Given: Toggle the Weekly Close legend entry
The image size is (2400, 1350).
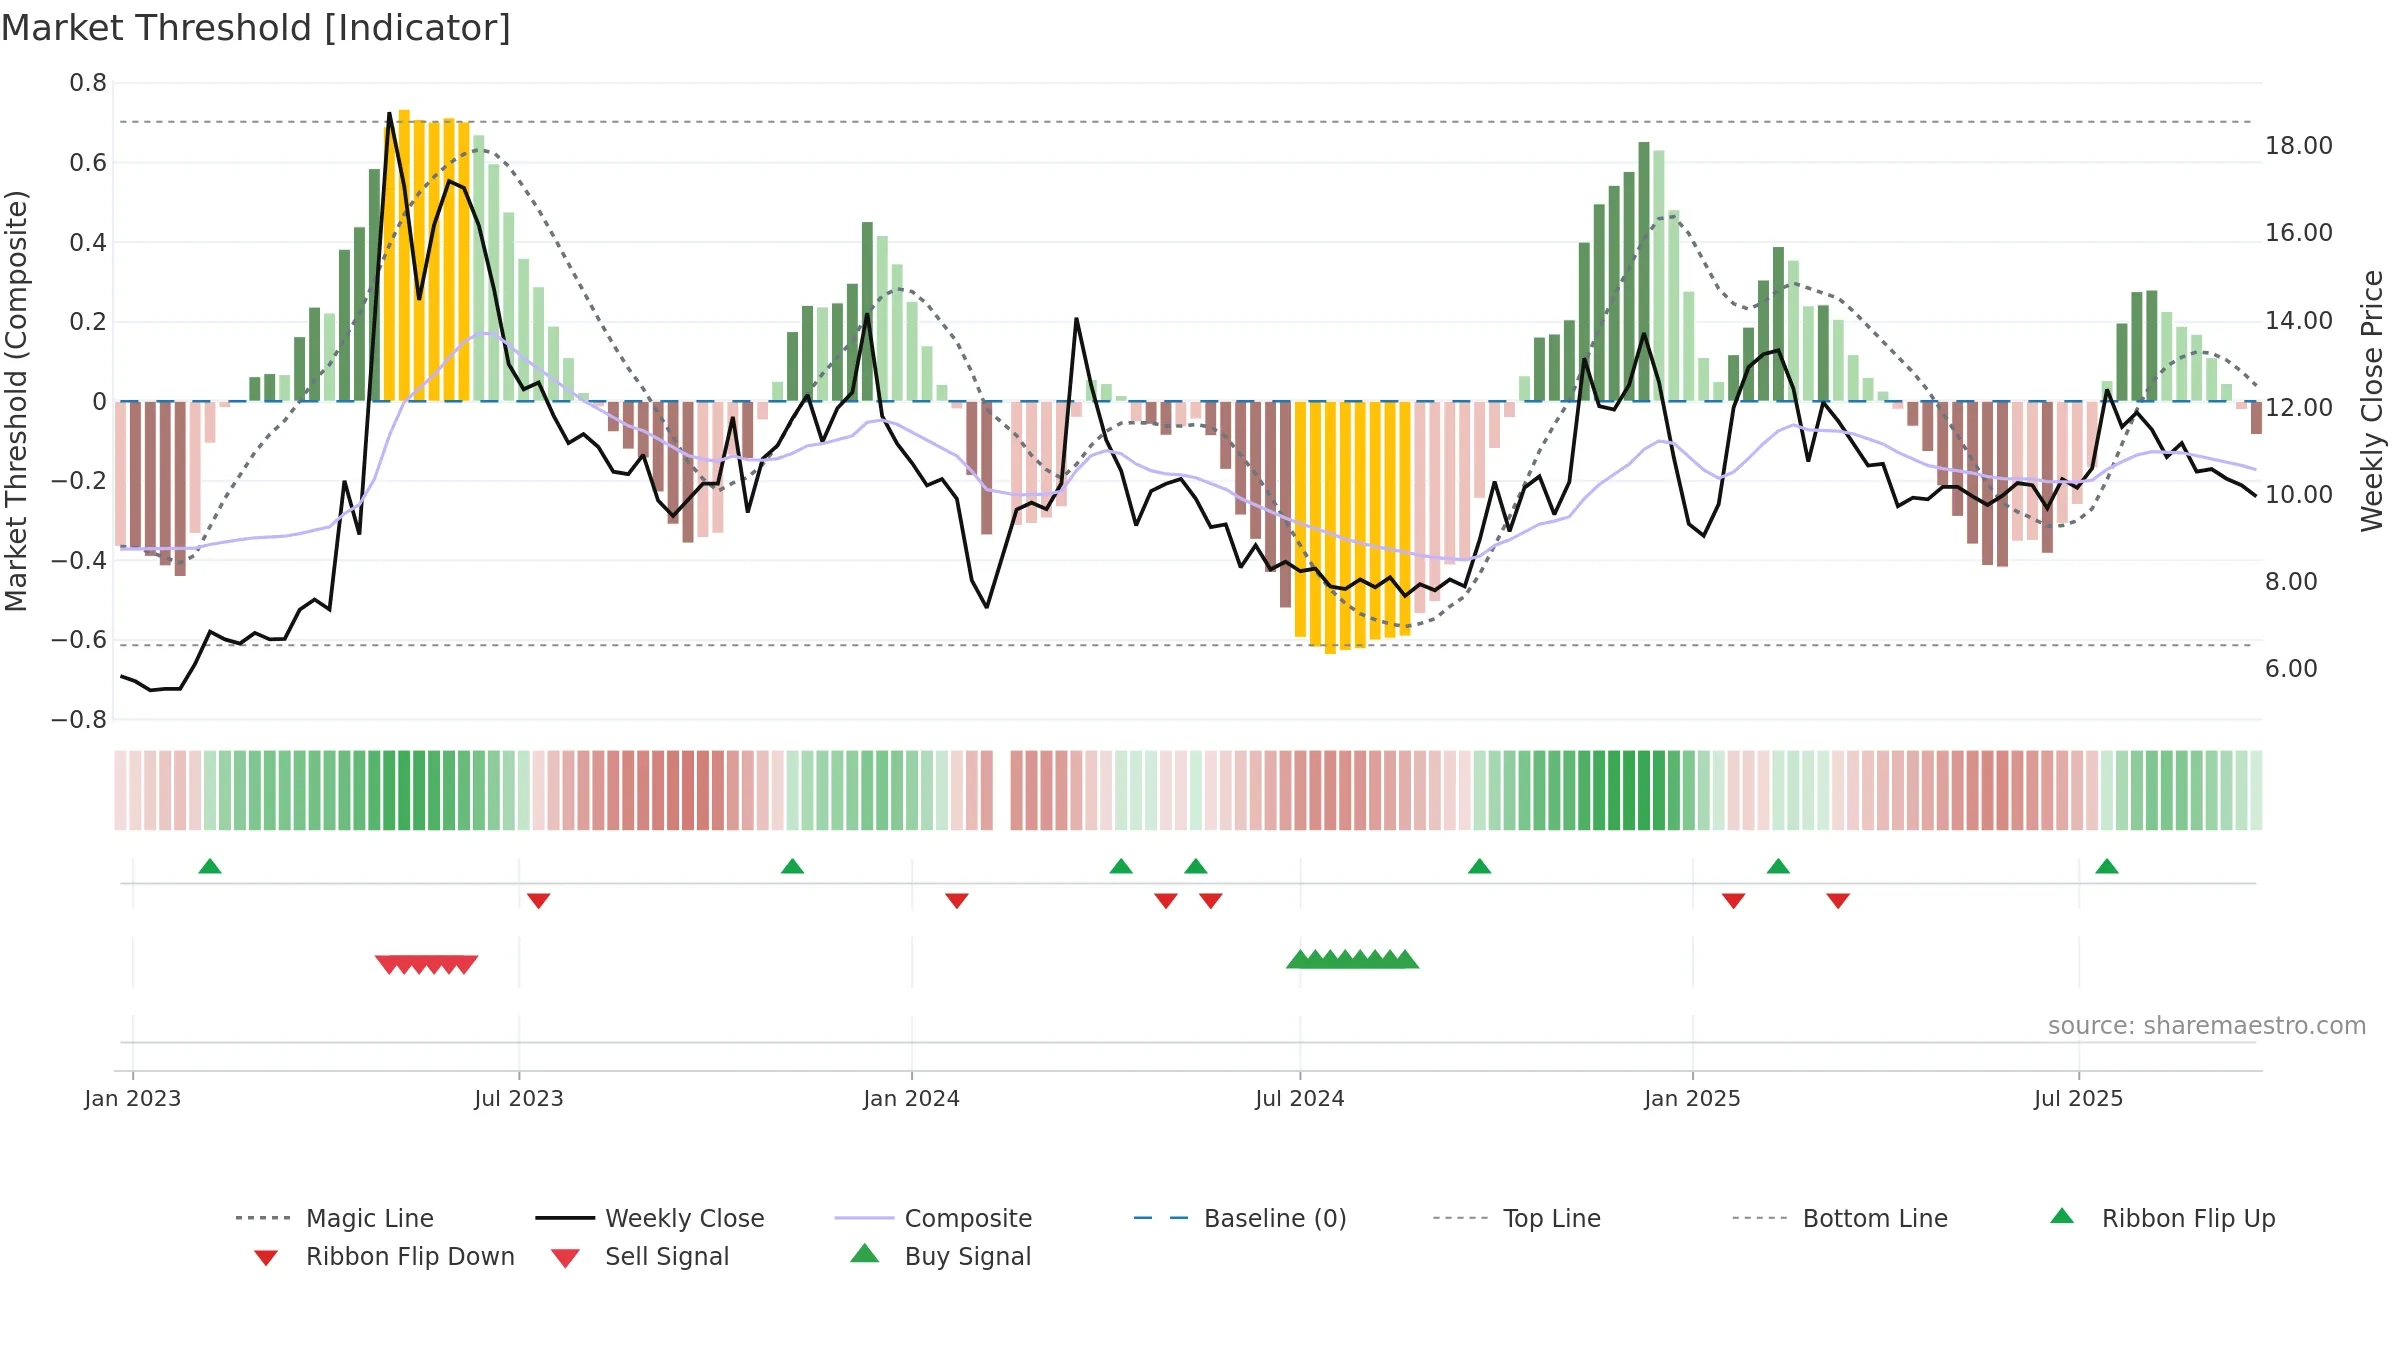Looking at the screenshot, I should (650, 1218).
